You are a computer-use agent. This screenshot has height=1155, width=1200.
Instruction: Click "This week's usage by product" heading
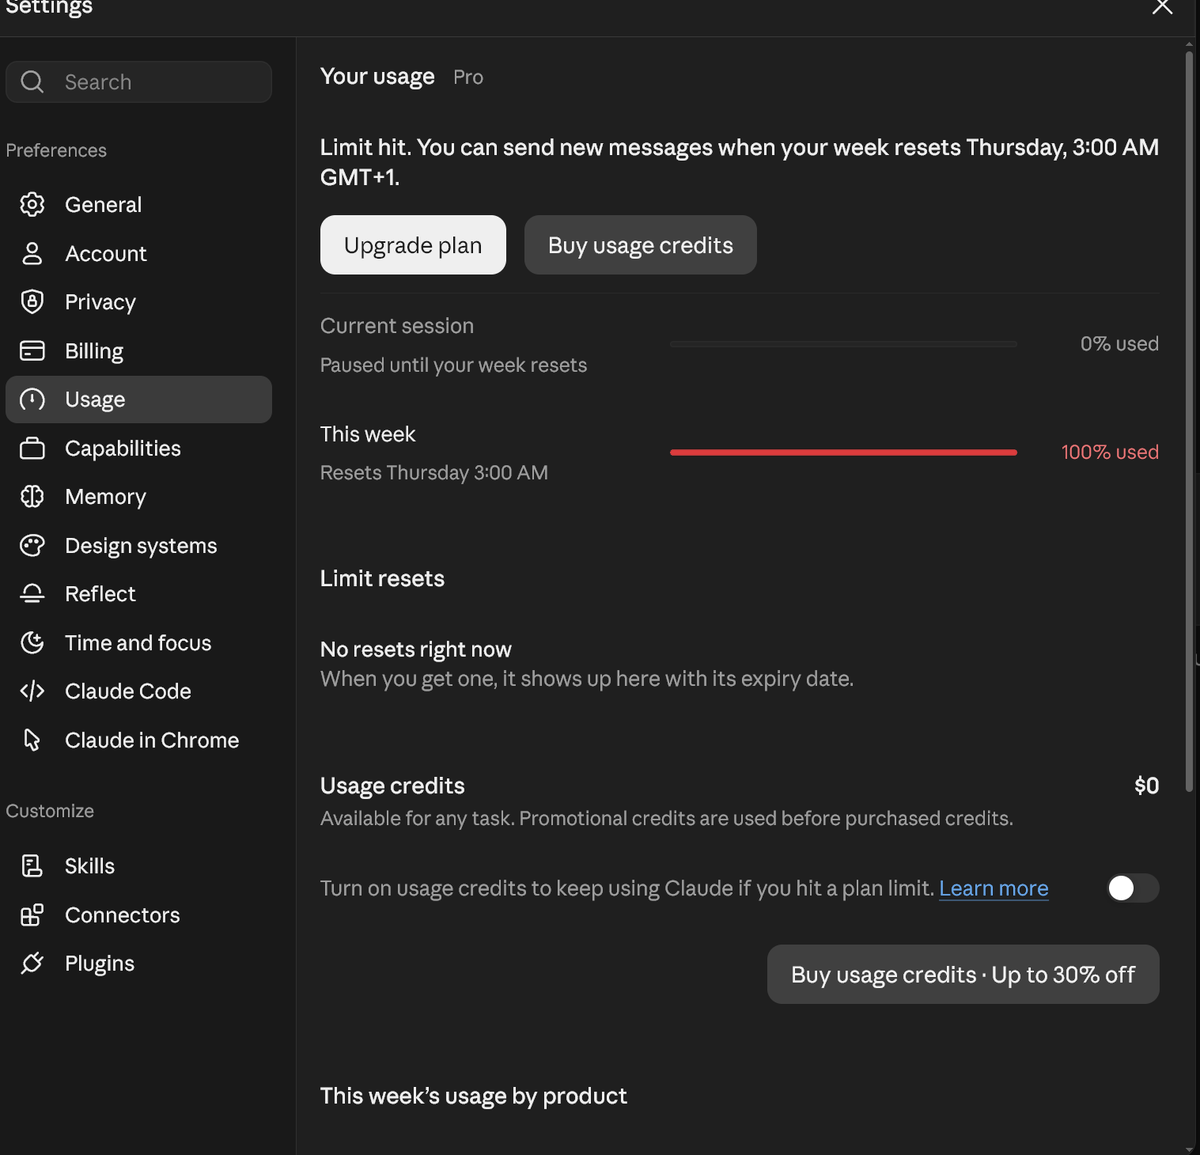pyautogui.click(x=473, y=1096)
